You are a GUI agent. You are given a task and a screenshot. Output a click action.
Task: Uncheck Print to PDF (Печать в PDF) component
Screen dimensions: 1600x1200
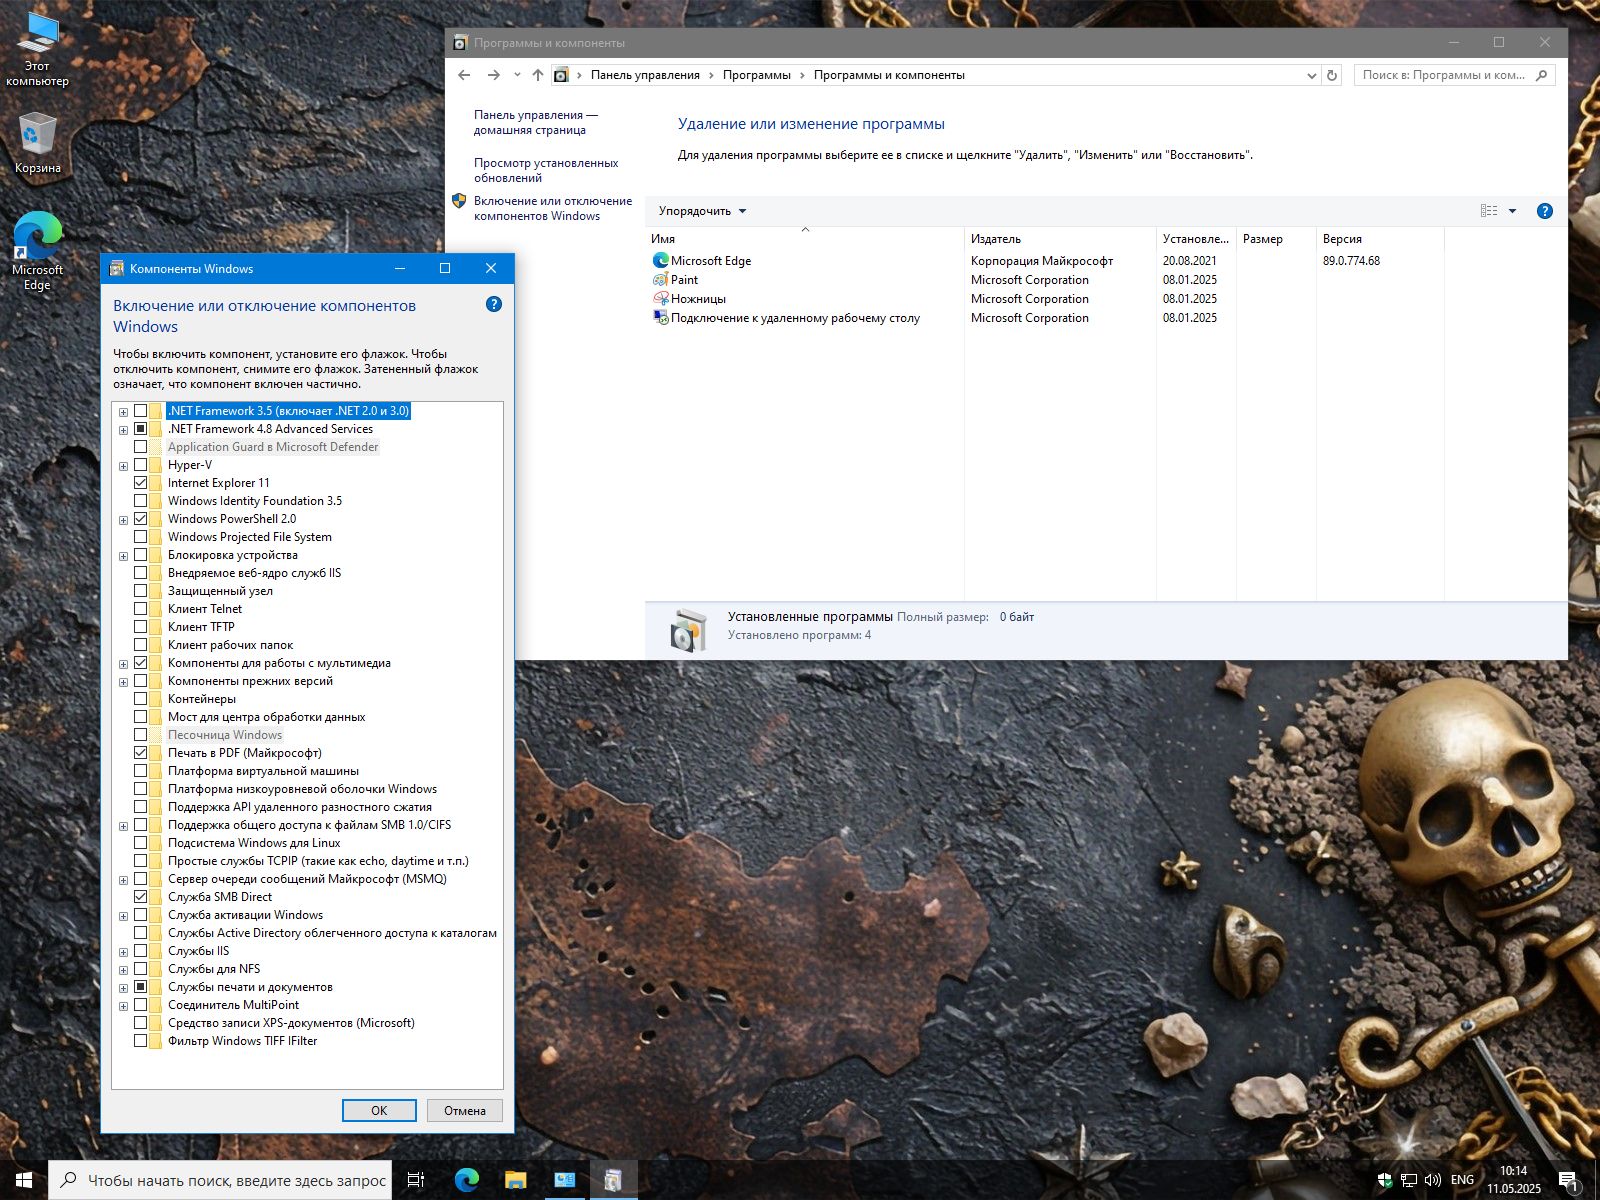pos(141,753)
